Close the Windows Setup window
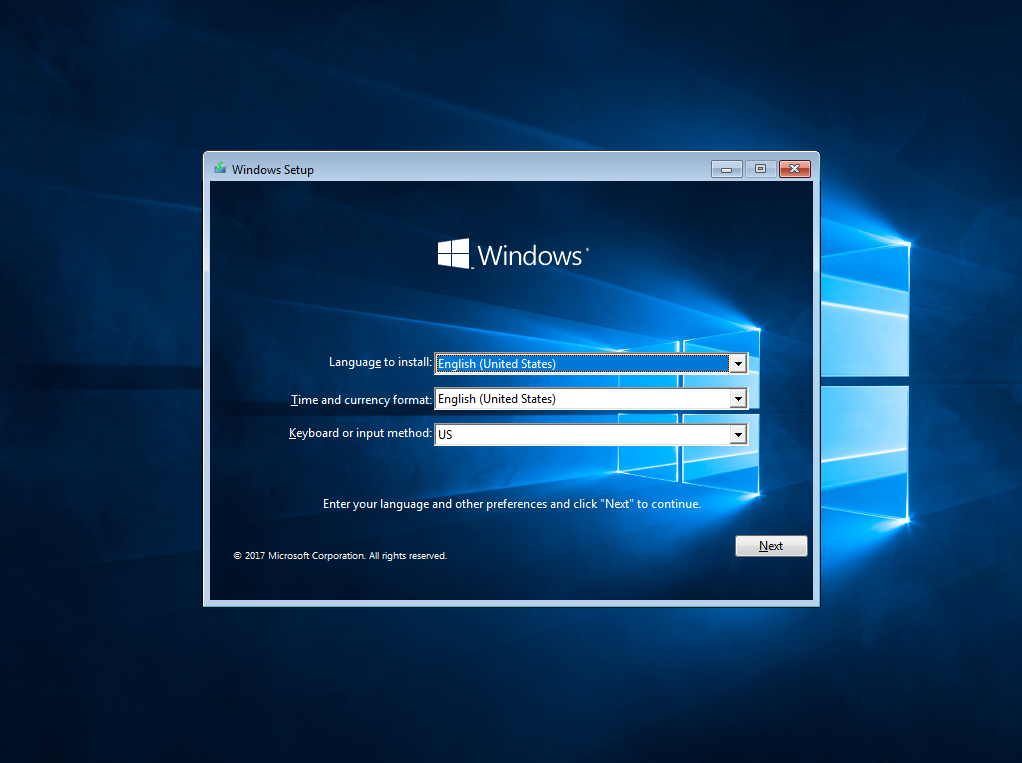1022x763 pixels. tap(795, 169)
